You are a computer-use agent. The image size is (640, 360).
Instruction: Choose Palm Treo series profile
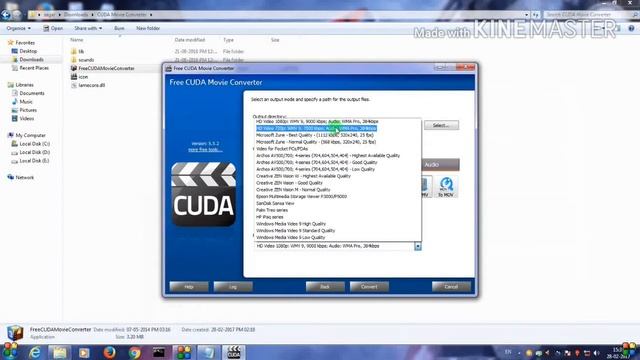pos(272,210)
